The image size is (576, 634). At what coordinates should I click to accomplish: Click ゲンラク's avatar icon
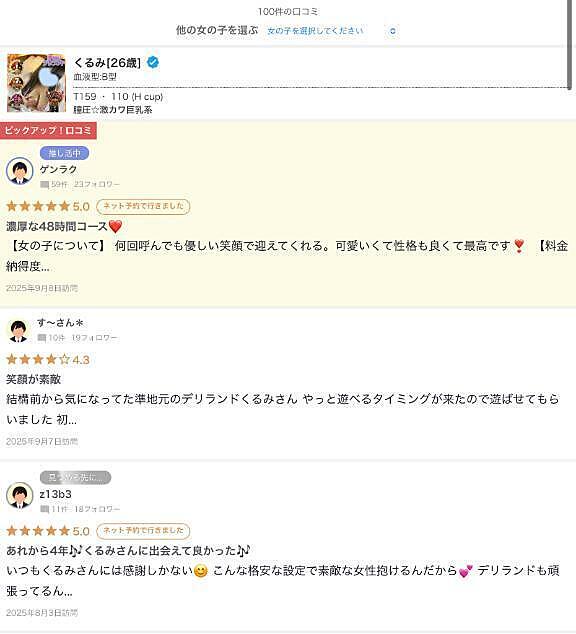pos(19,171)
